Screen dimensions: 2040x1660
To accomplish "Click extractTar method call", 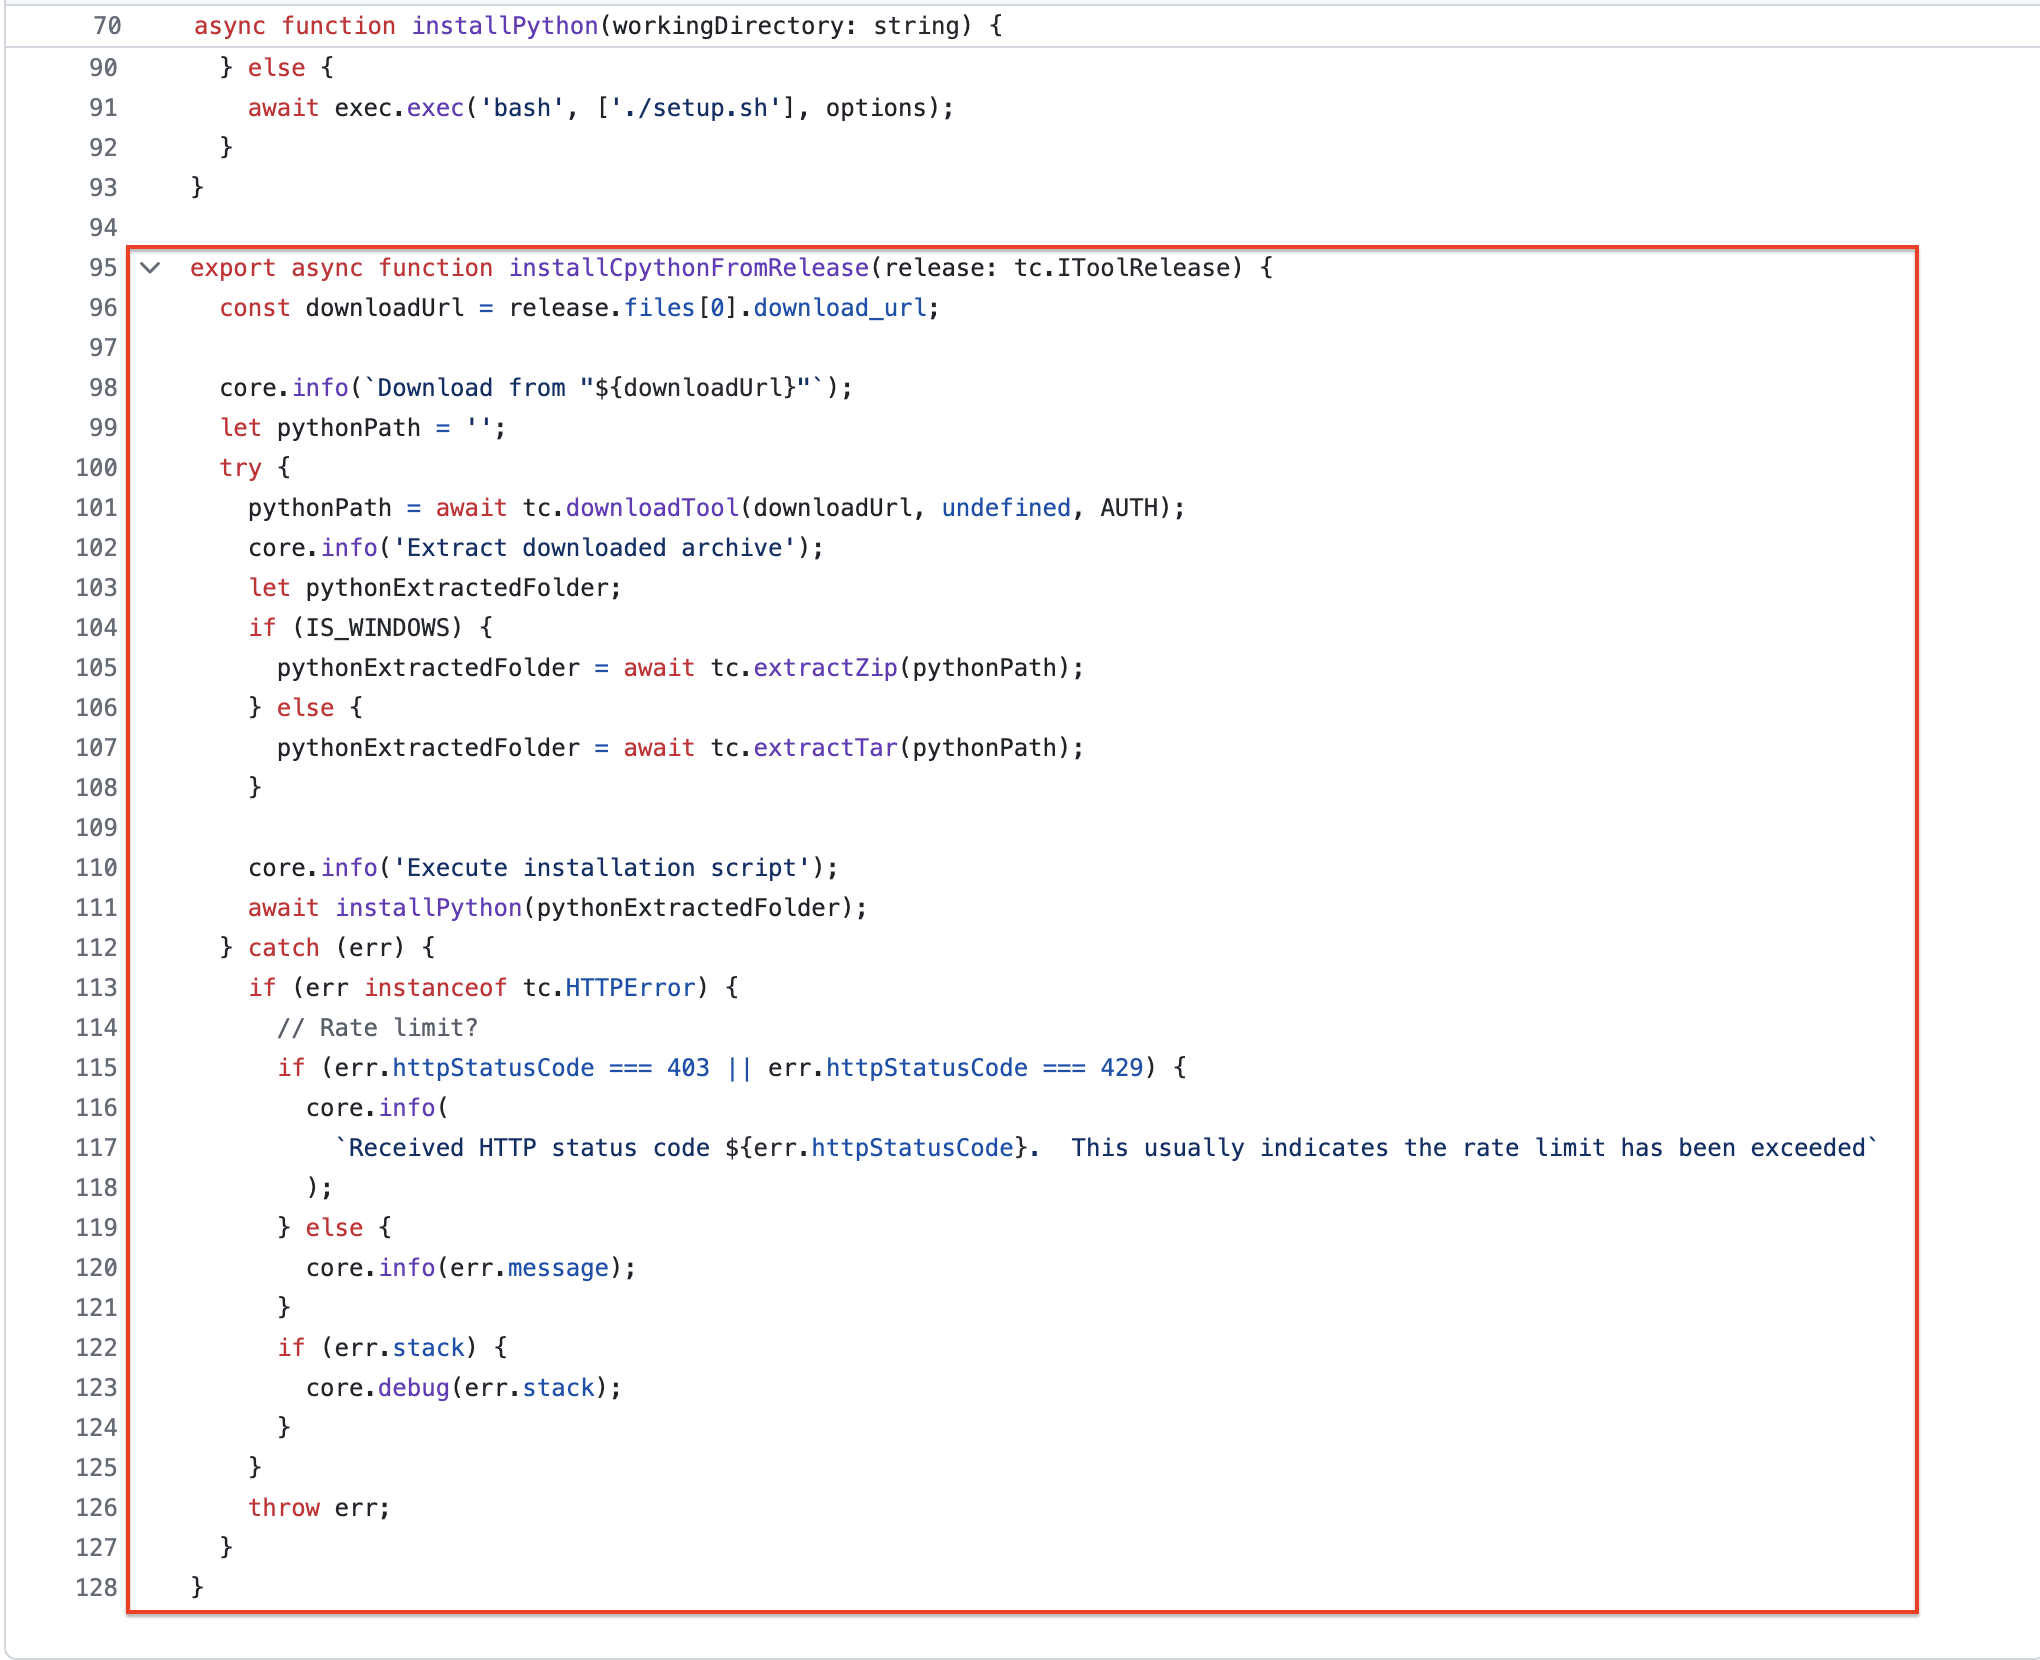I will [825, 748].
